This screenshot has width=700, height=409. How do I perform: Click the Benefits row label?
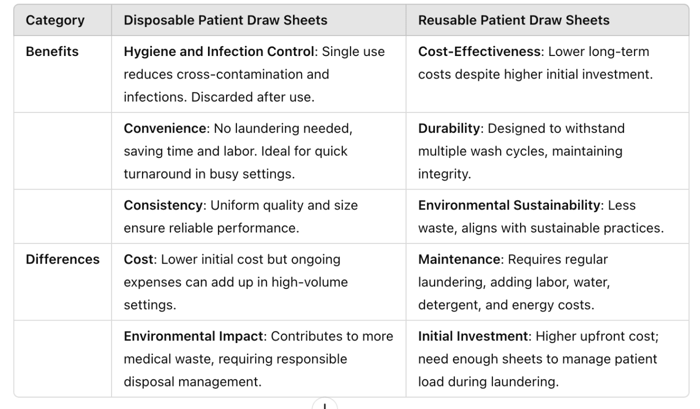tap(52, 51)
